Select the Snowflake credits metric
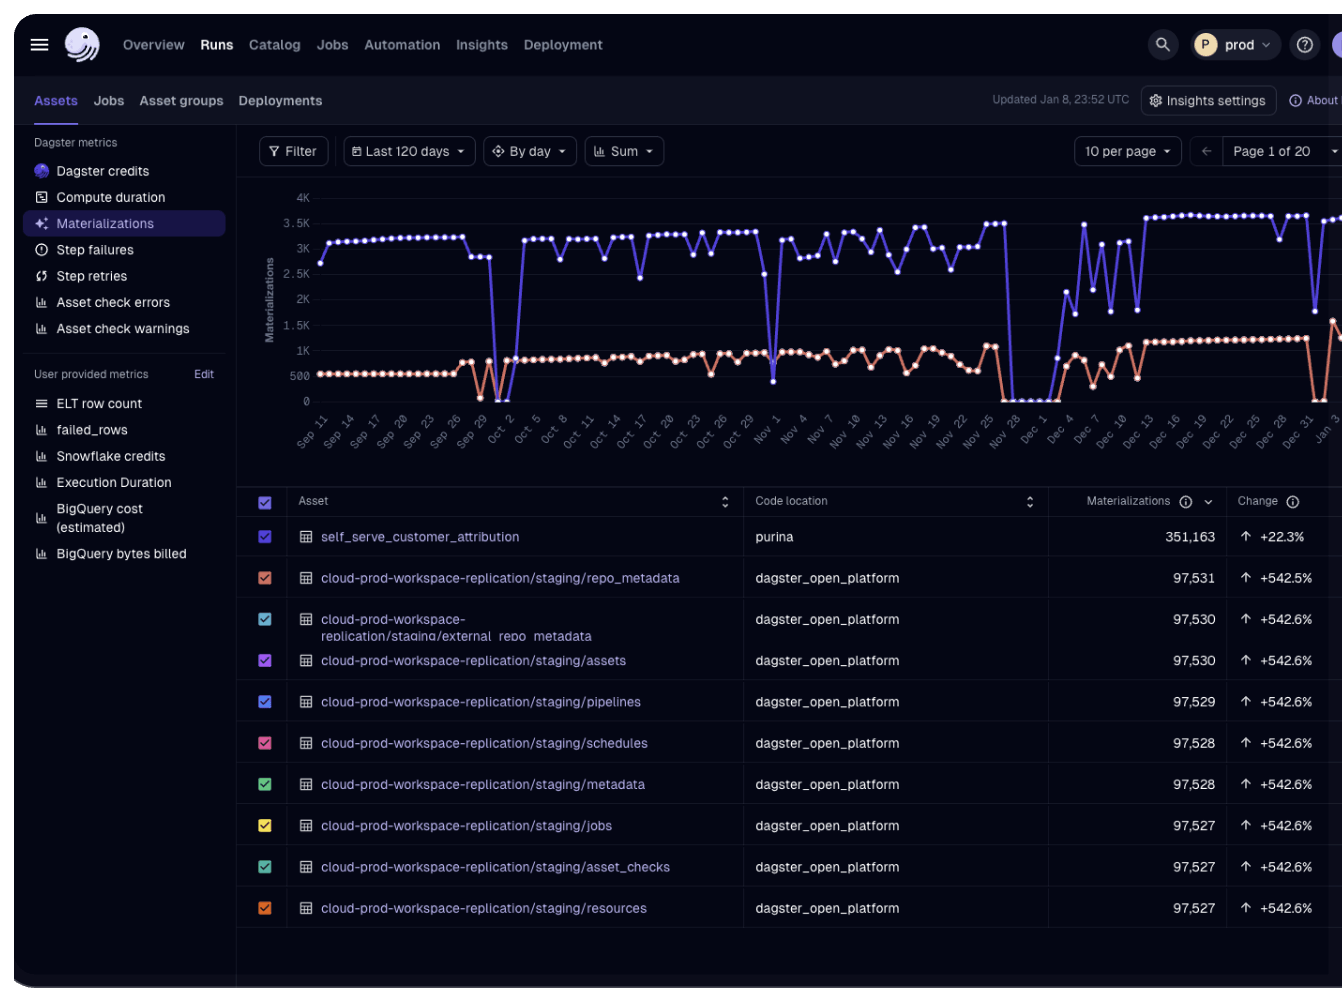 (125, 456)
